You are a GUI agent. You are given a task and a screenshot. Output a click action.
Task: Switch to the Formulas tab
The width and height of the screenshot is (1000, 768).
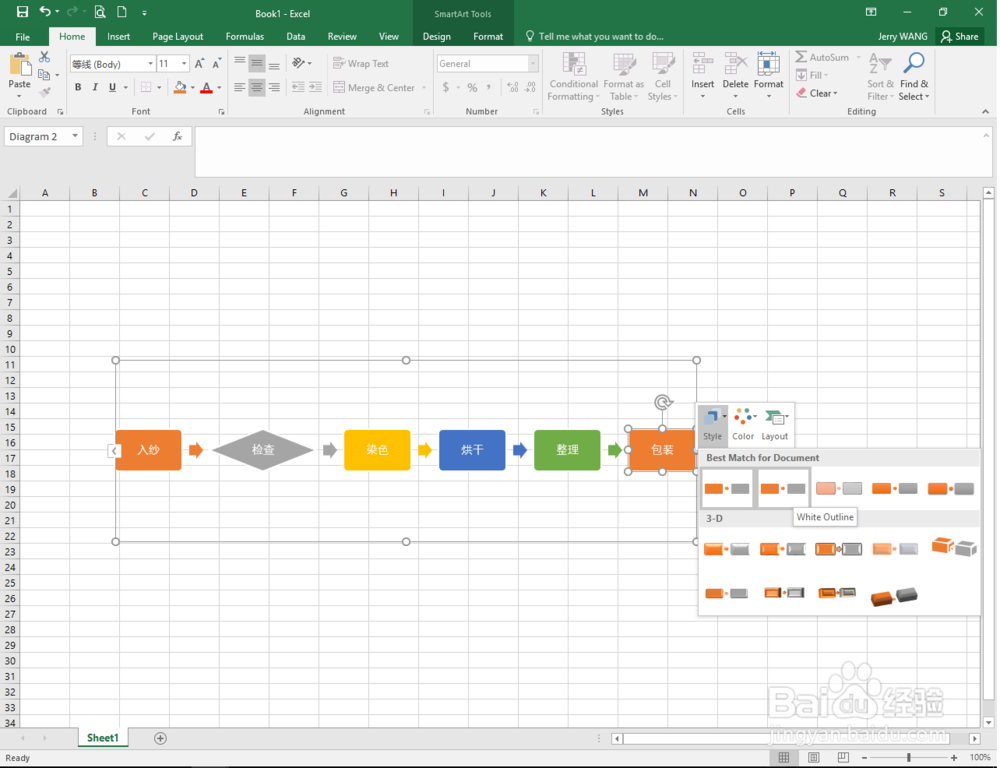(245, 36)
